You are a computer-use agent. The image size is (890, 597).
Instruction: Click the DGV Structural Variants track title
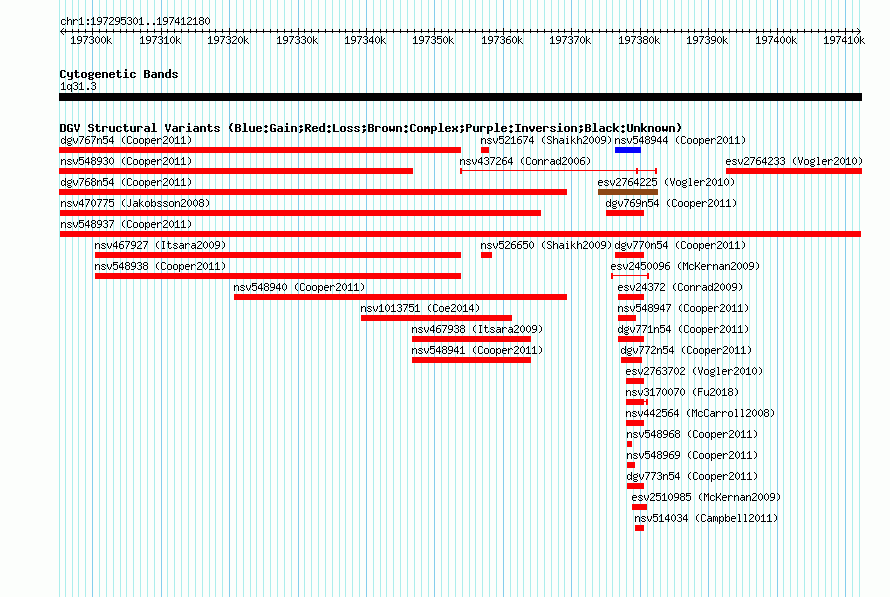click(x=371, y=128)
